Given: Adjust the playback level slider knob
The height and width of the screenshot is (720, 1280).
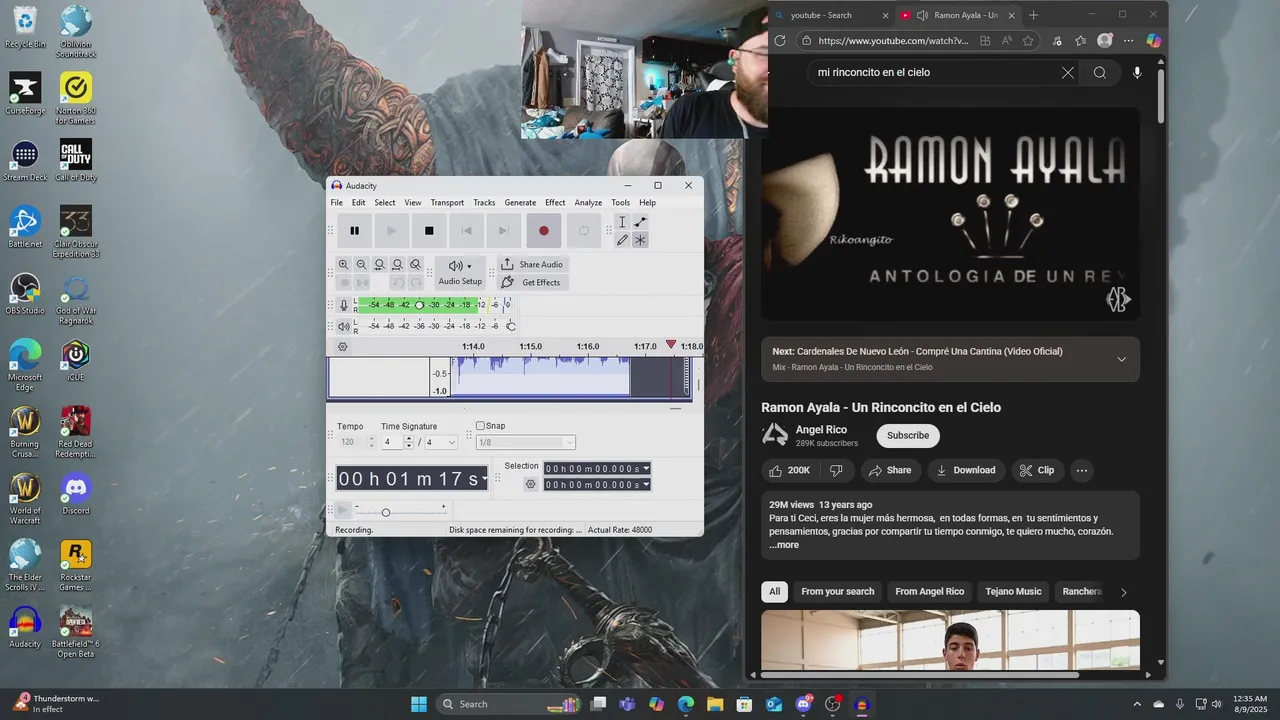Looking at the screenshot, I should click(510, 326).
